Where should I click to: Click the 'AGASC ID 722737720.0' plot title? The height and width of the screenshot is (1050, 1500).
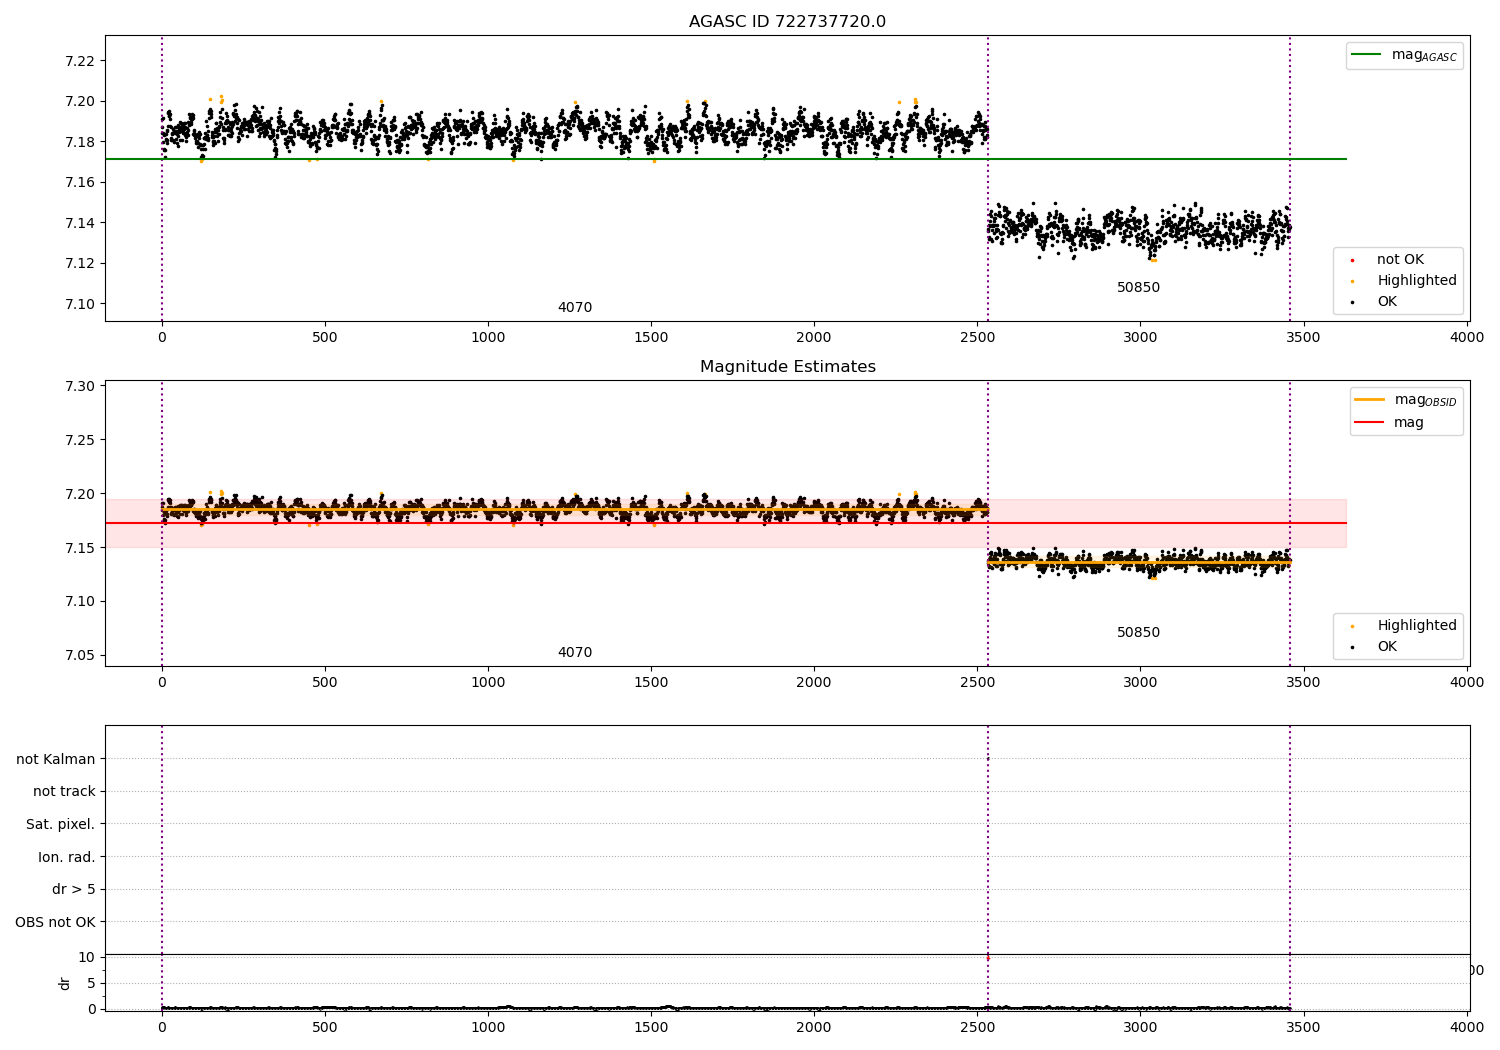(787, 22)
